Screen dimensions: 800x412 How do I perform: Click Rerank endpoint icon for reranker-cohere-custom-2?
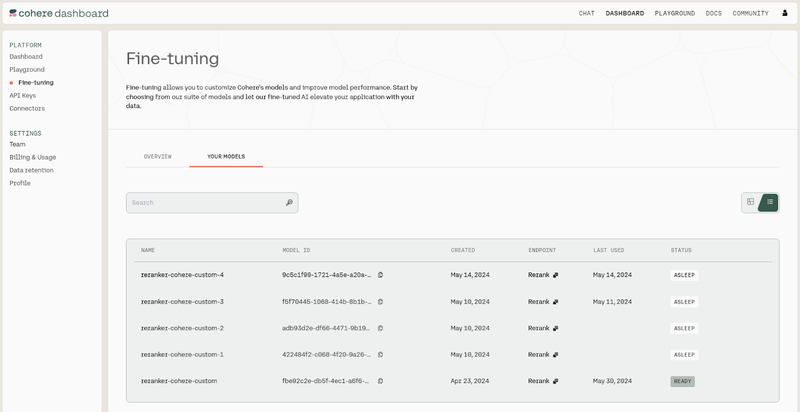tap(556, 328)
